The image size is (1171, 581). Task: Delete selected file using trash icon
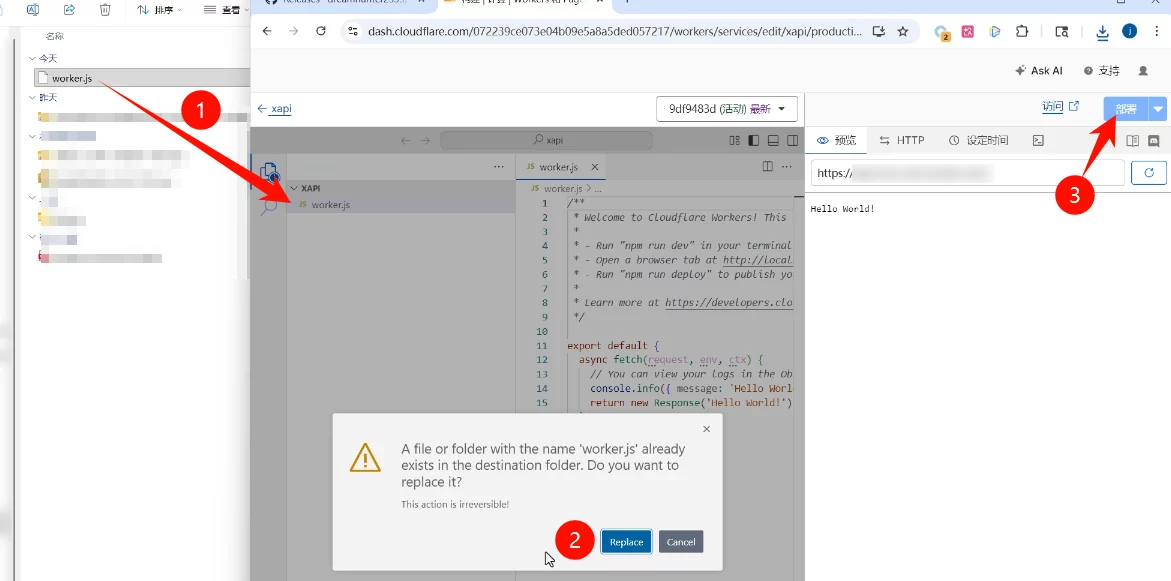(105, 10)
